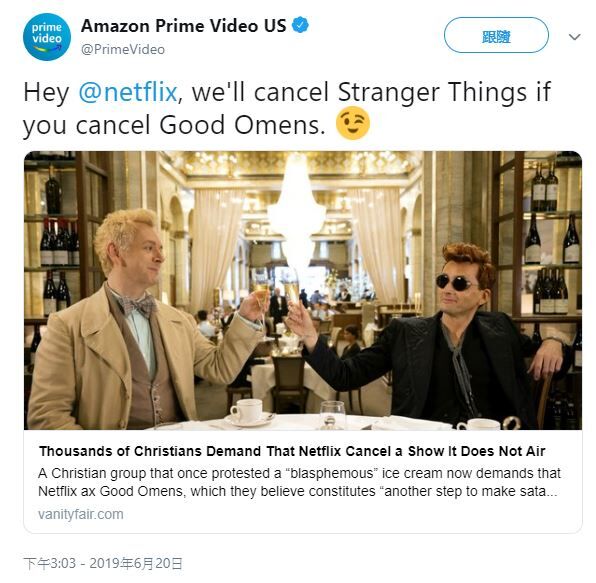Click the blue verified badge icon
The height and width of the screenshot is (583, 596).
coord(300,25)
